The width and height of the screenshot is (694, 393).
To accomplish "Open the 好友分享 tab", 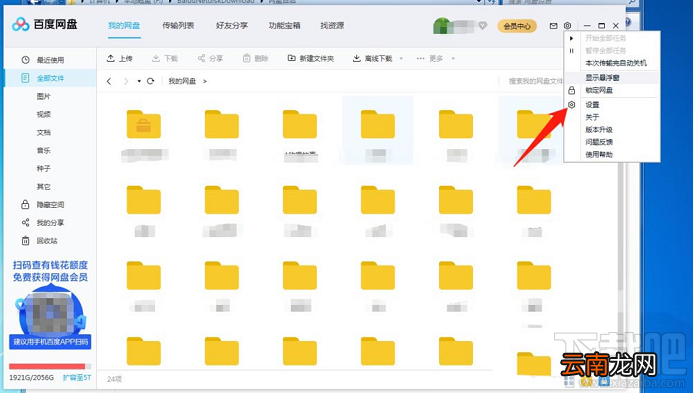I will pos(231,26).
